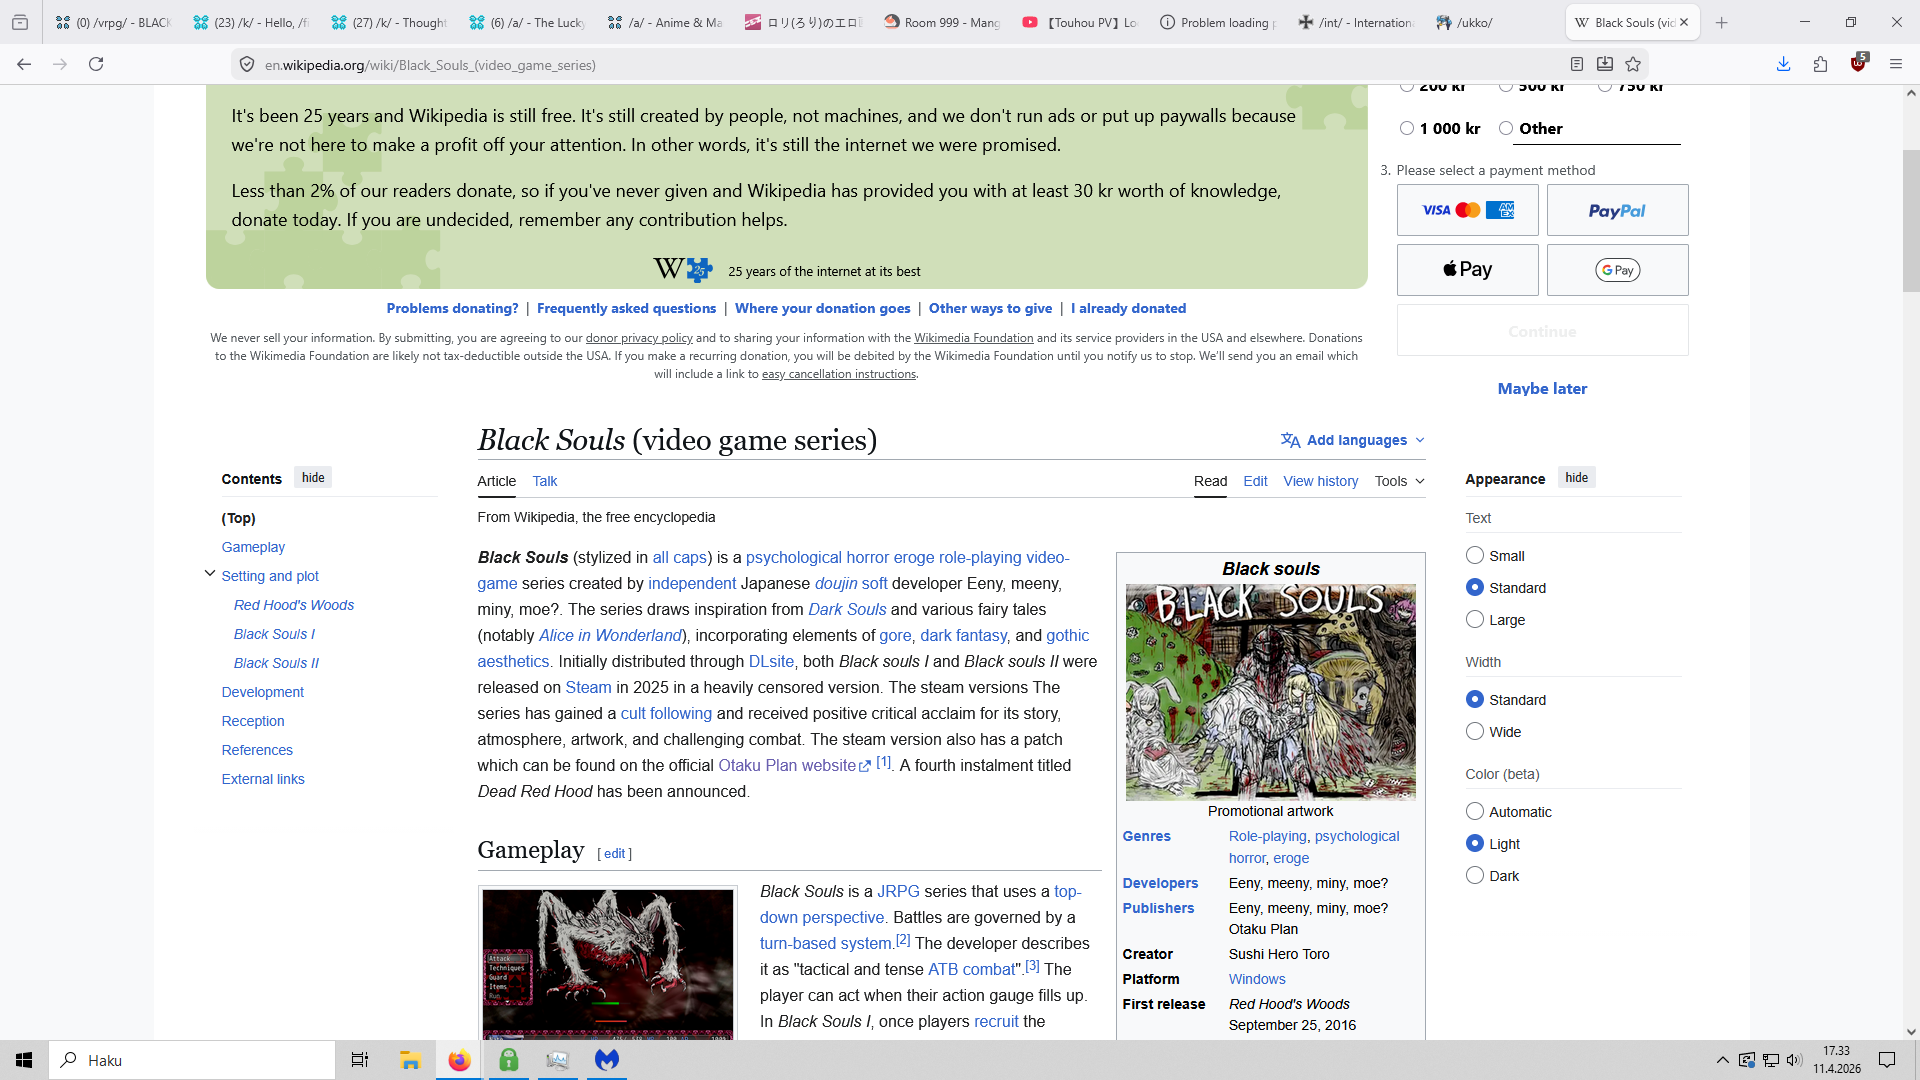This screenshot has height=1080, width=1920.
Task: Open the View history tab
Action: click(x=1320, y=481)
